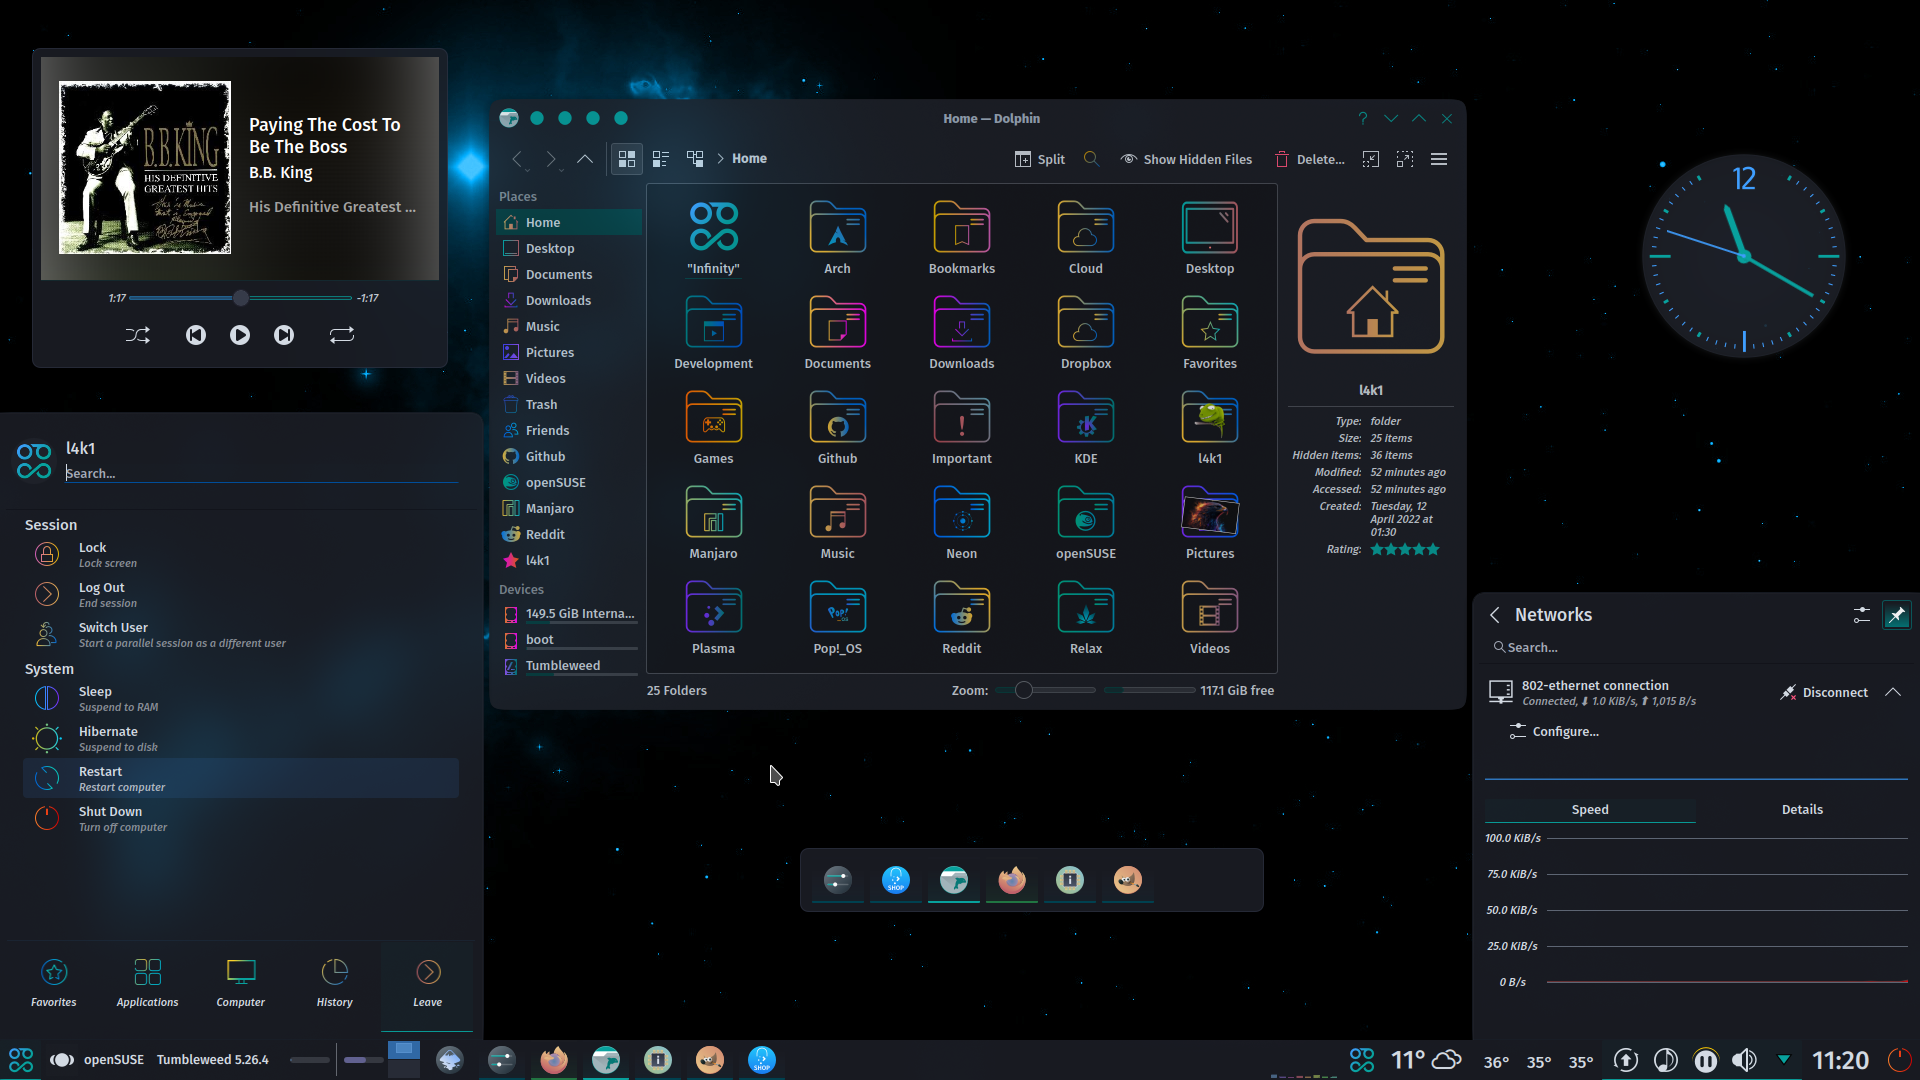Pause the media player icon in the tray
The width and height of the screenshot is (1920, 1080).
click(1705, 1060)
